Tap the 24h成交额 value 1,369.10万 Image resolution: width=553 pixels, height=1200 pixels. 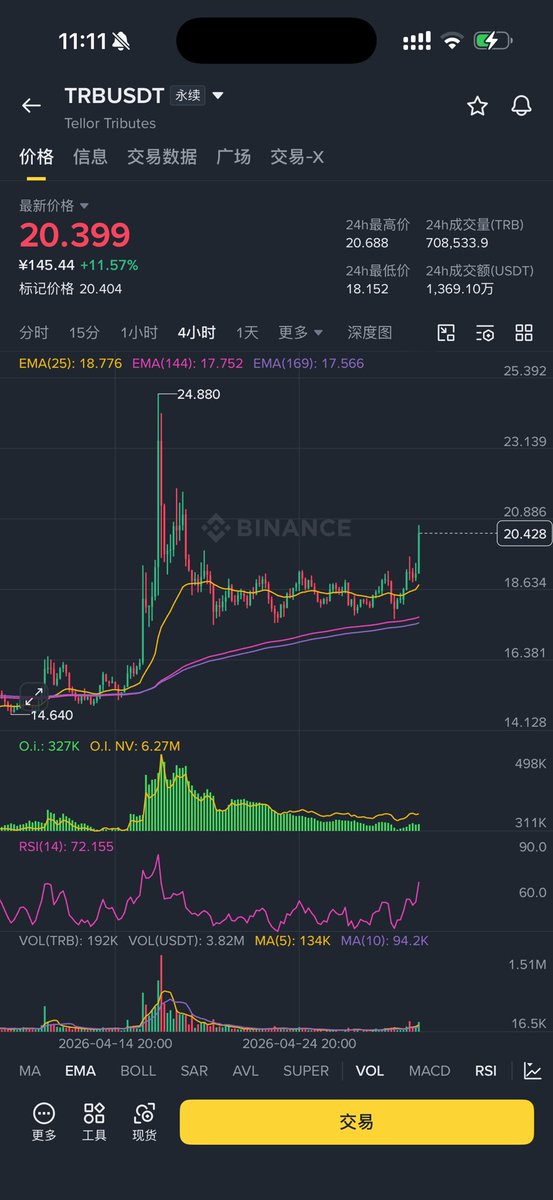[459, 289]
